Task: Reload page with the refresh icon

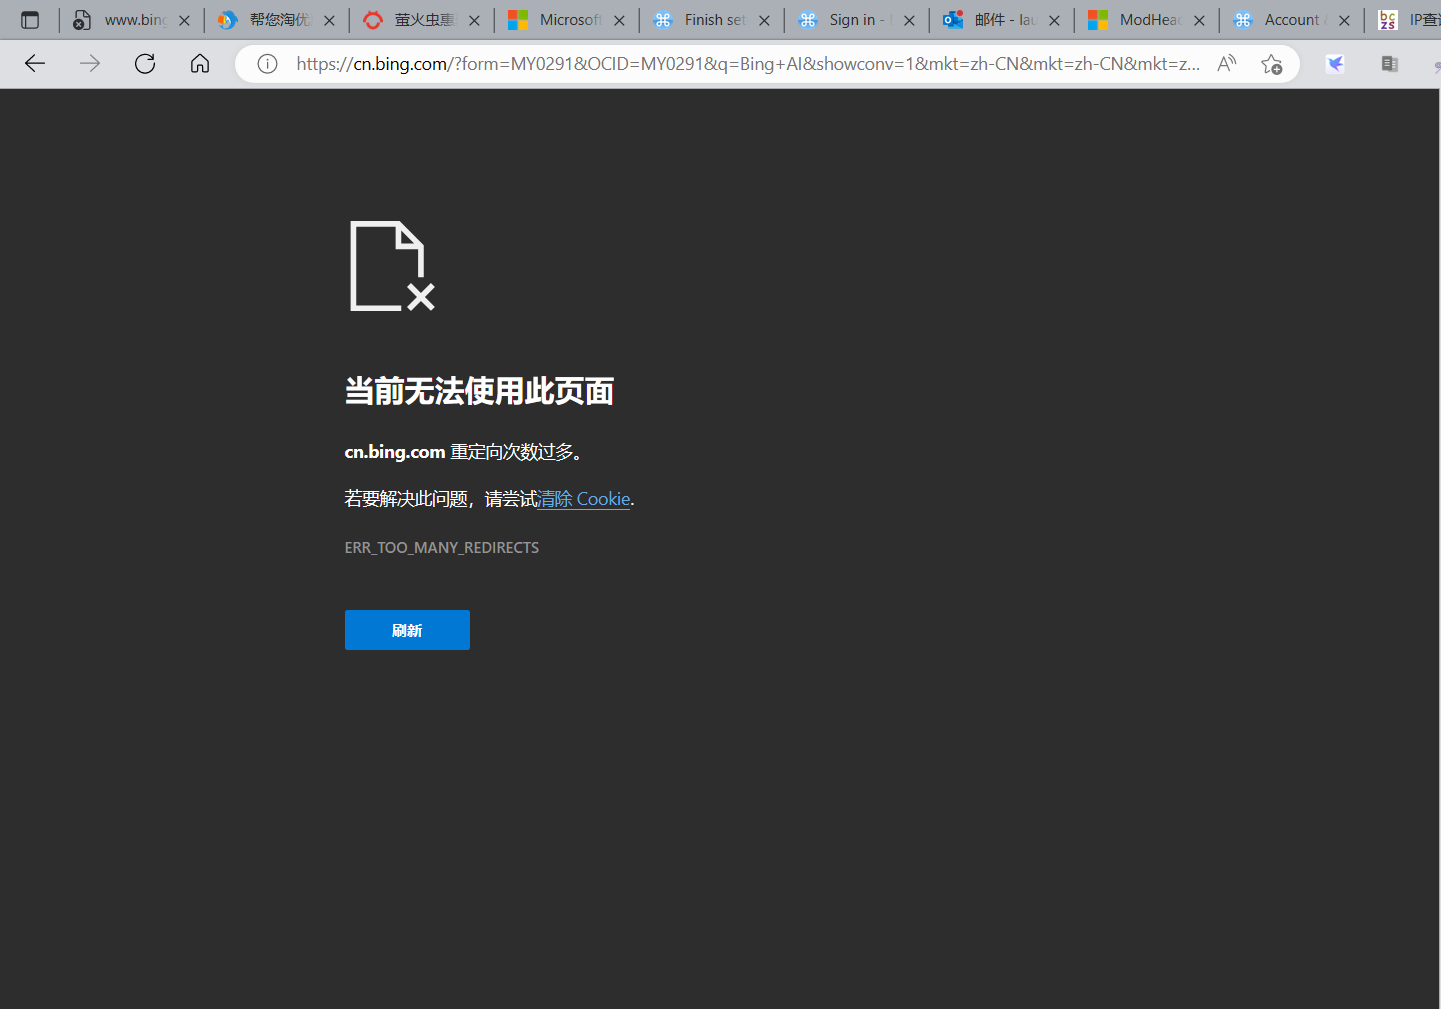Action: pyautogui.click(x=145, y=64)
